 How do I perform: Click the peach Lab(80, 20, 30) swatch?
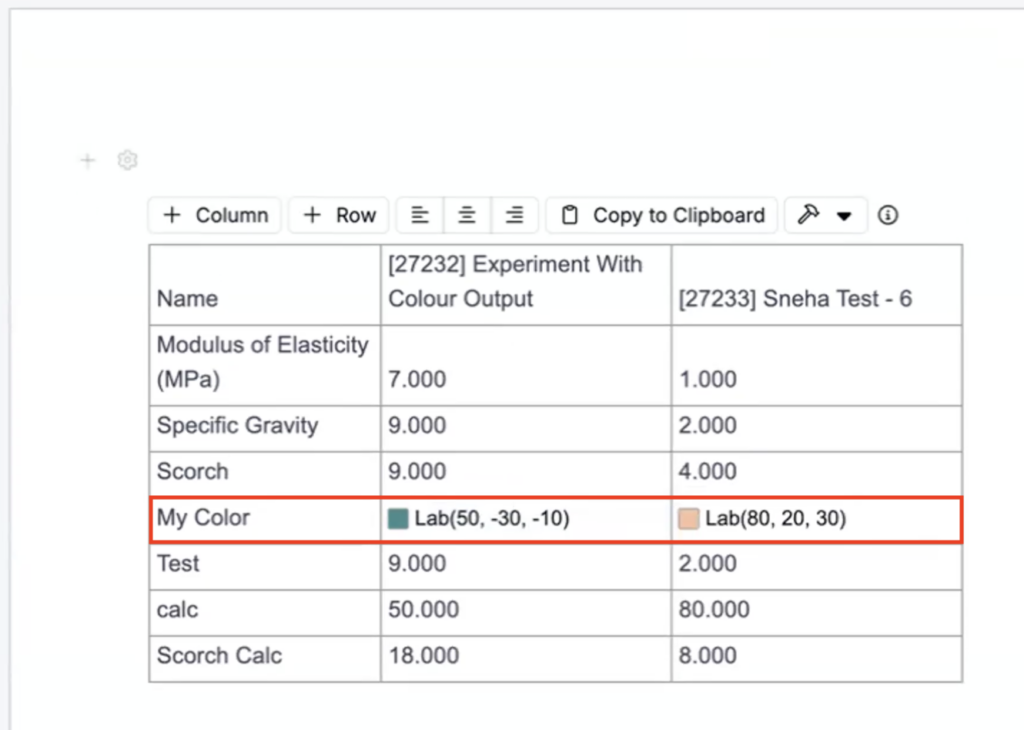[688, 518]
